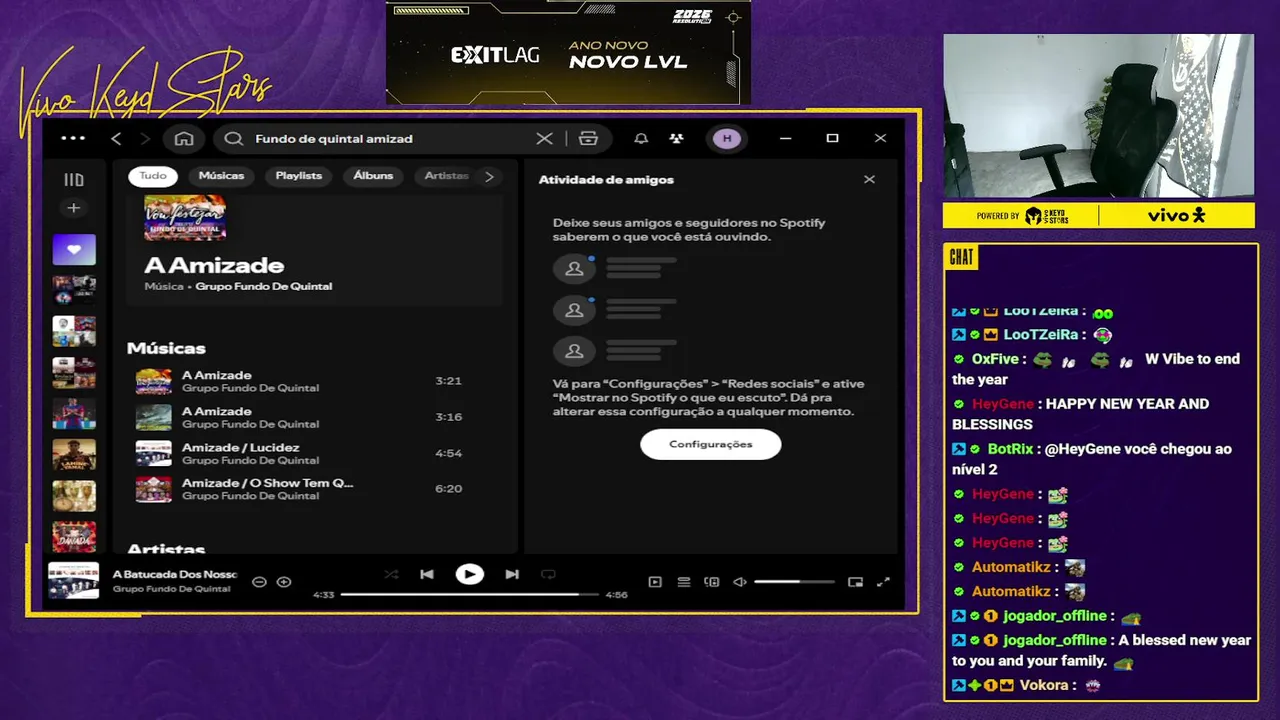1280x720 pixels.
Task: Enter full screen player
Action: pyautogui.click(x=883, y=582)
